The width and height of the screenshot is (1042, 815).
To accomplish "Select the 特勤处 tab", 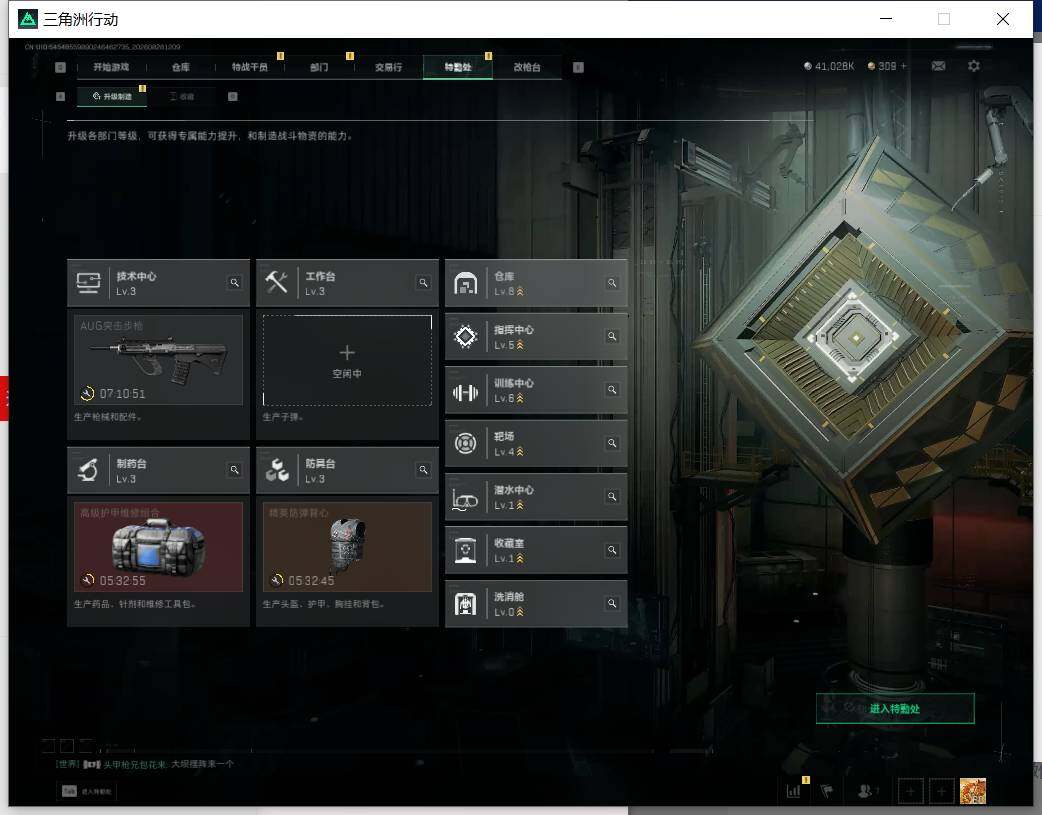I will point(458,67).
